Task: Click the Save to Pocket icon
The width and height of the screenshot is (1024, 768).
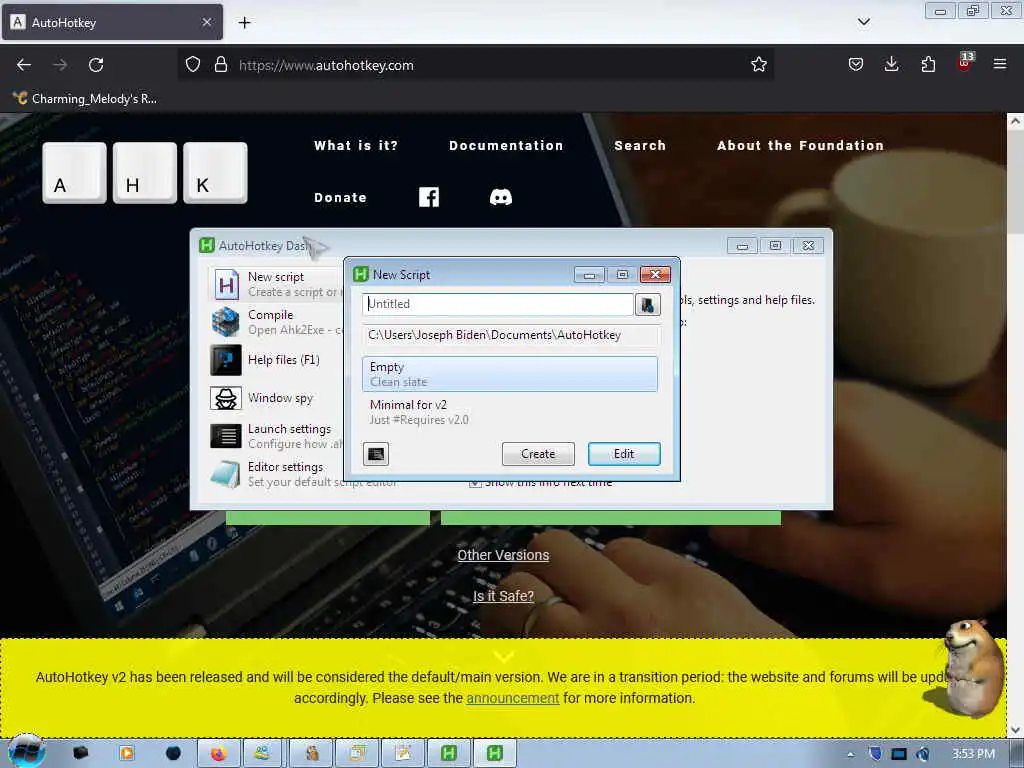Action: click(856, 65)
